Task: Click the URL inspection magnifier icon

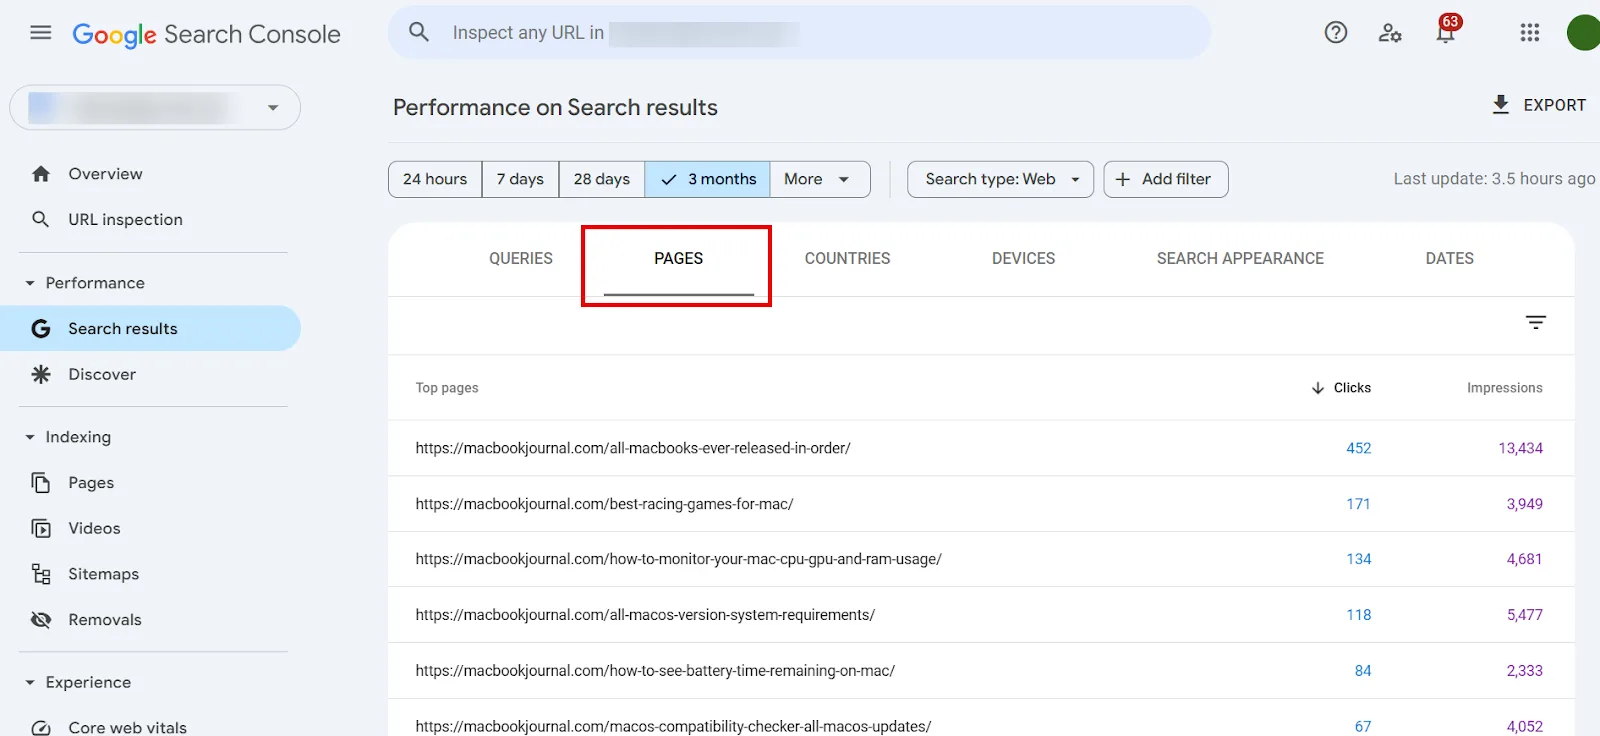Action: coord(41,219)
